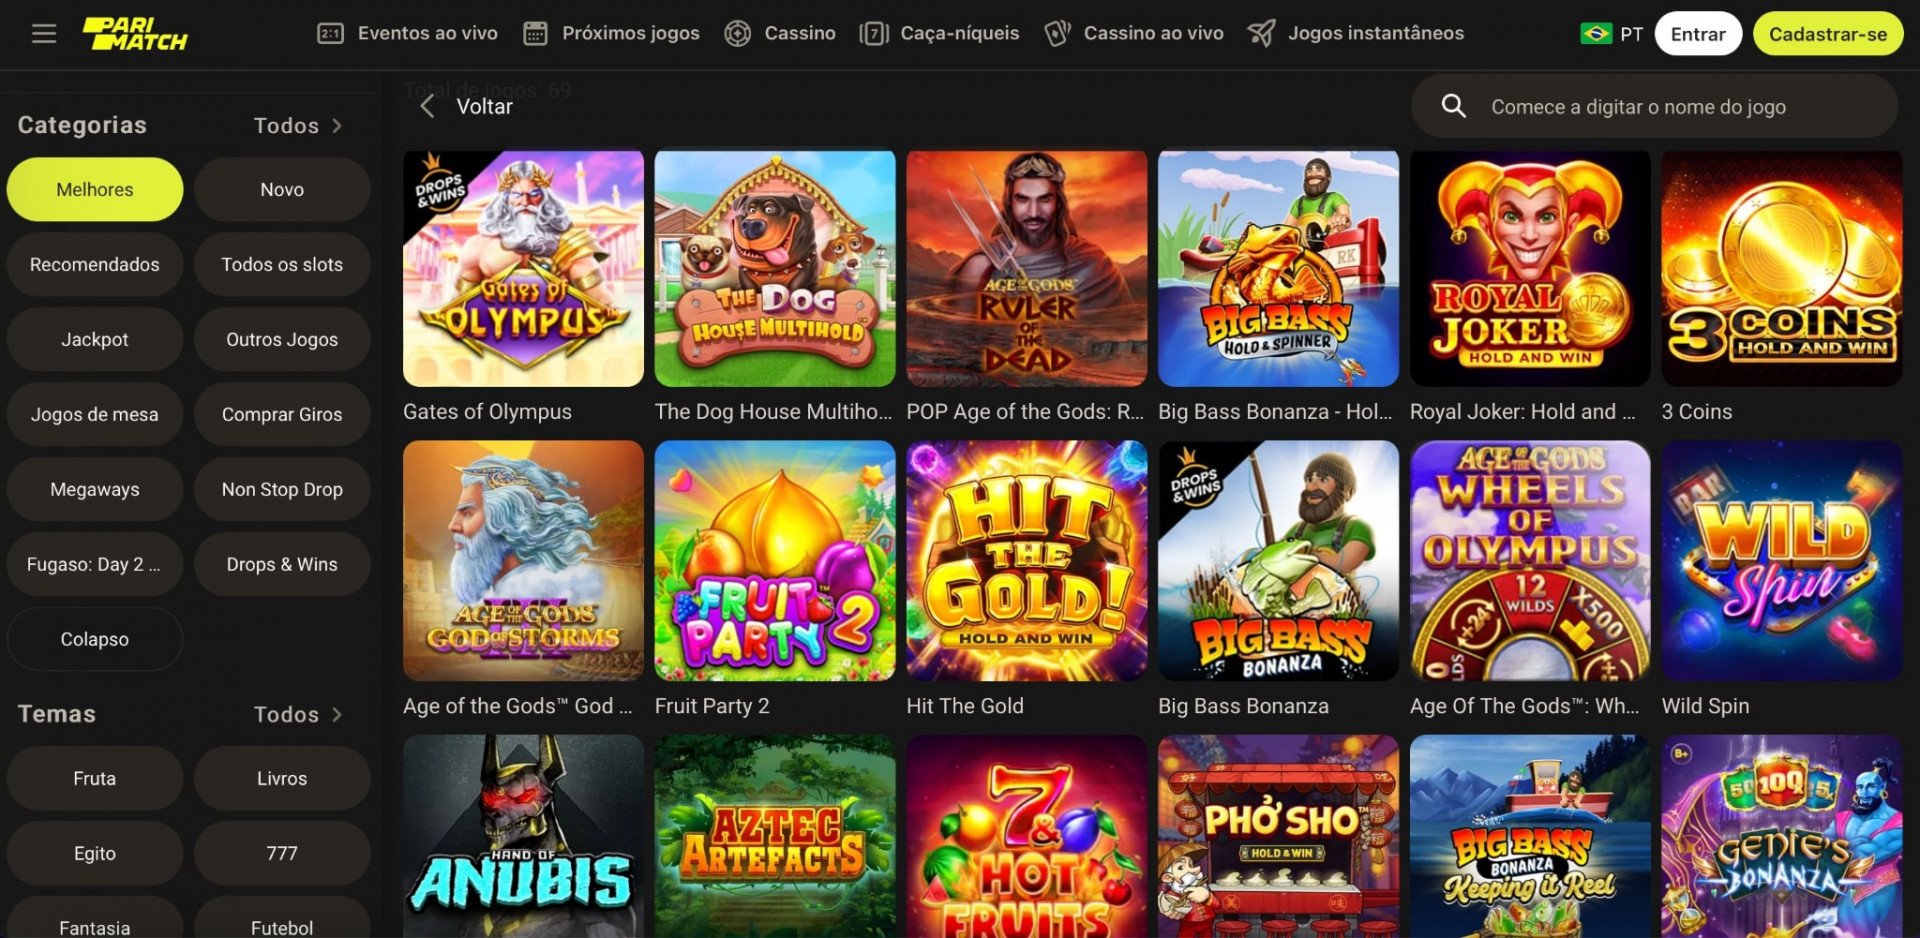This screenshot has width=1920, height=938.
Task: Go back using the Voltar arrow
Action: click(x=427, y=106)
